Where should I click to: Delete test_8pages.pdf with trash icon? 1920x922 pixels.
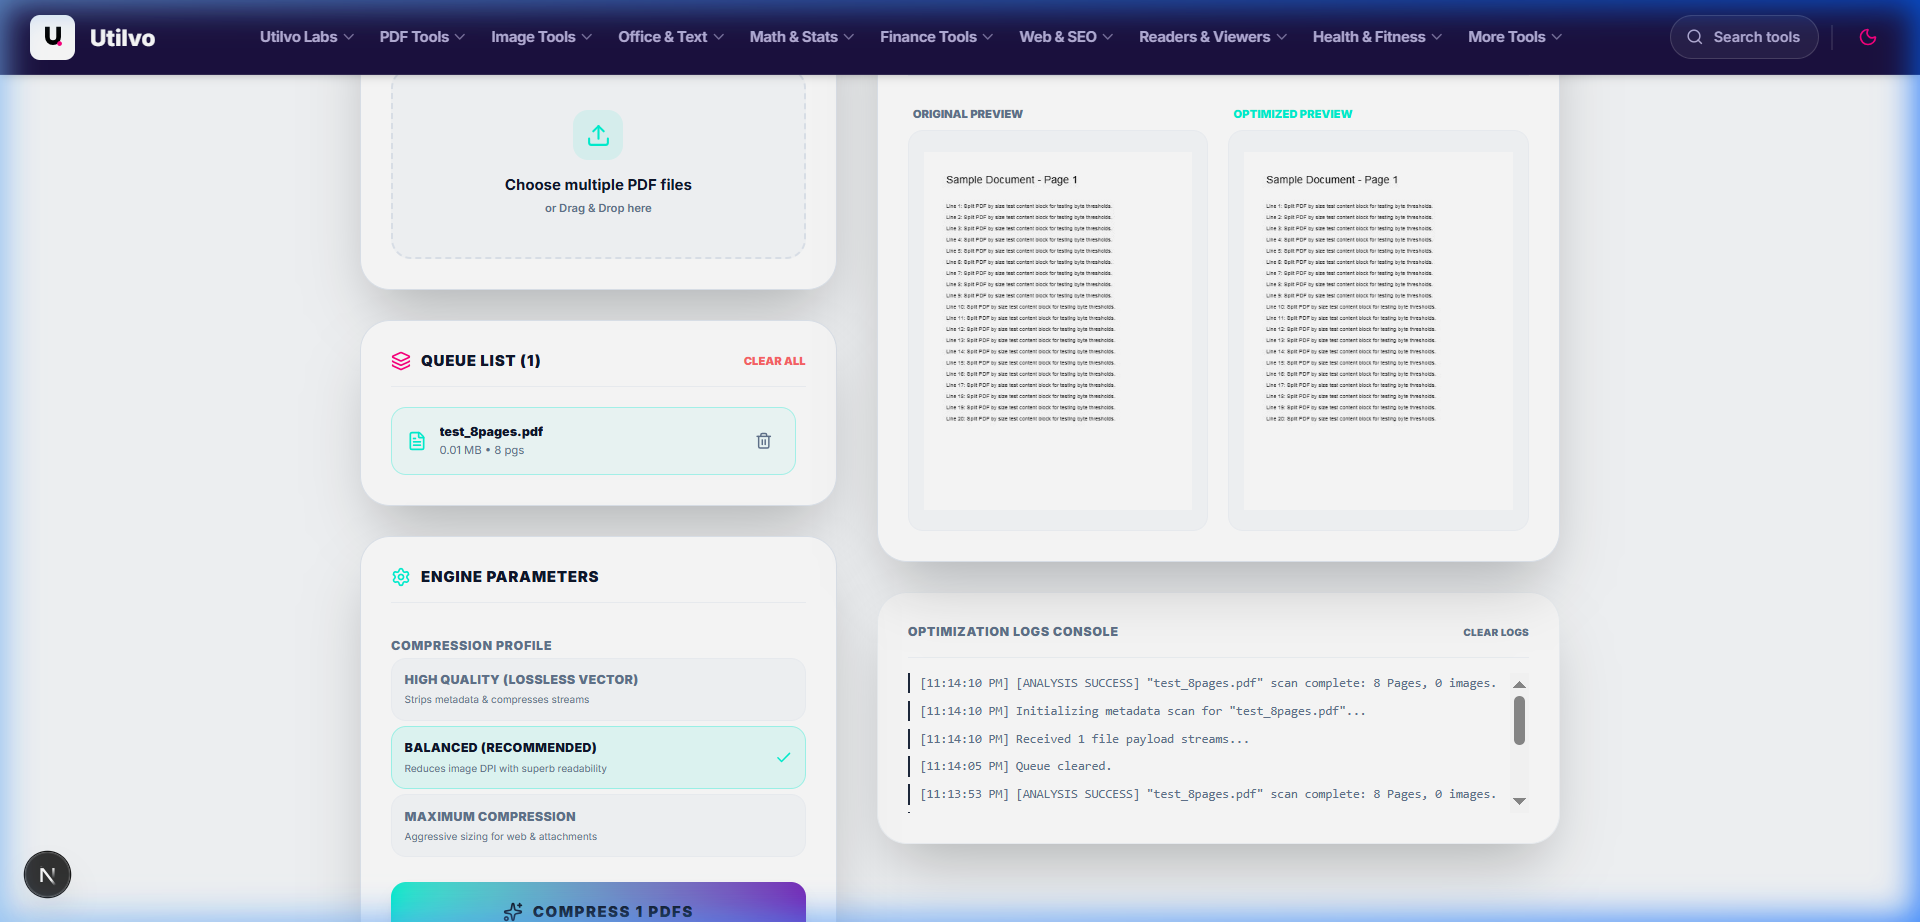(x=763, y=441)
